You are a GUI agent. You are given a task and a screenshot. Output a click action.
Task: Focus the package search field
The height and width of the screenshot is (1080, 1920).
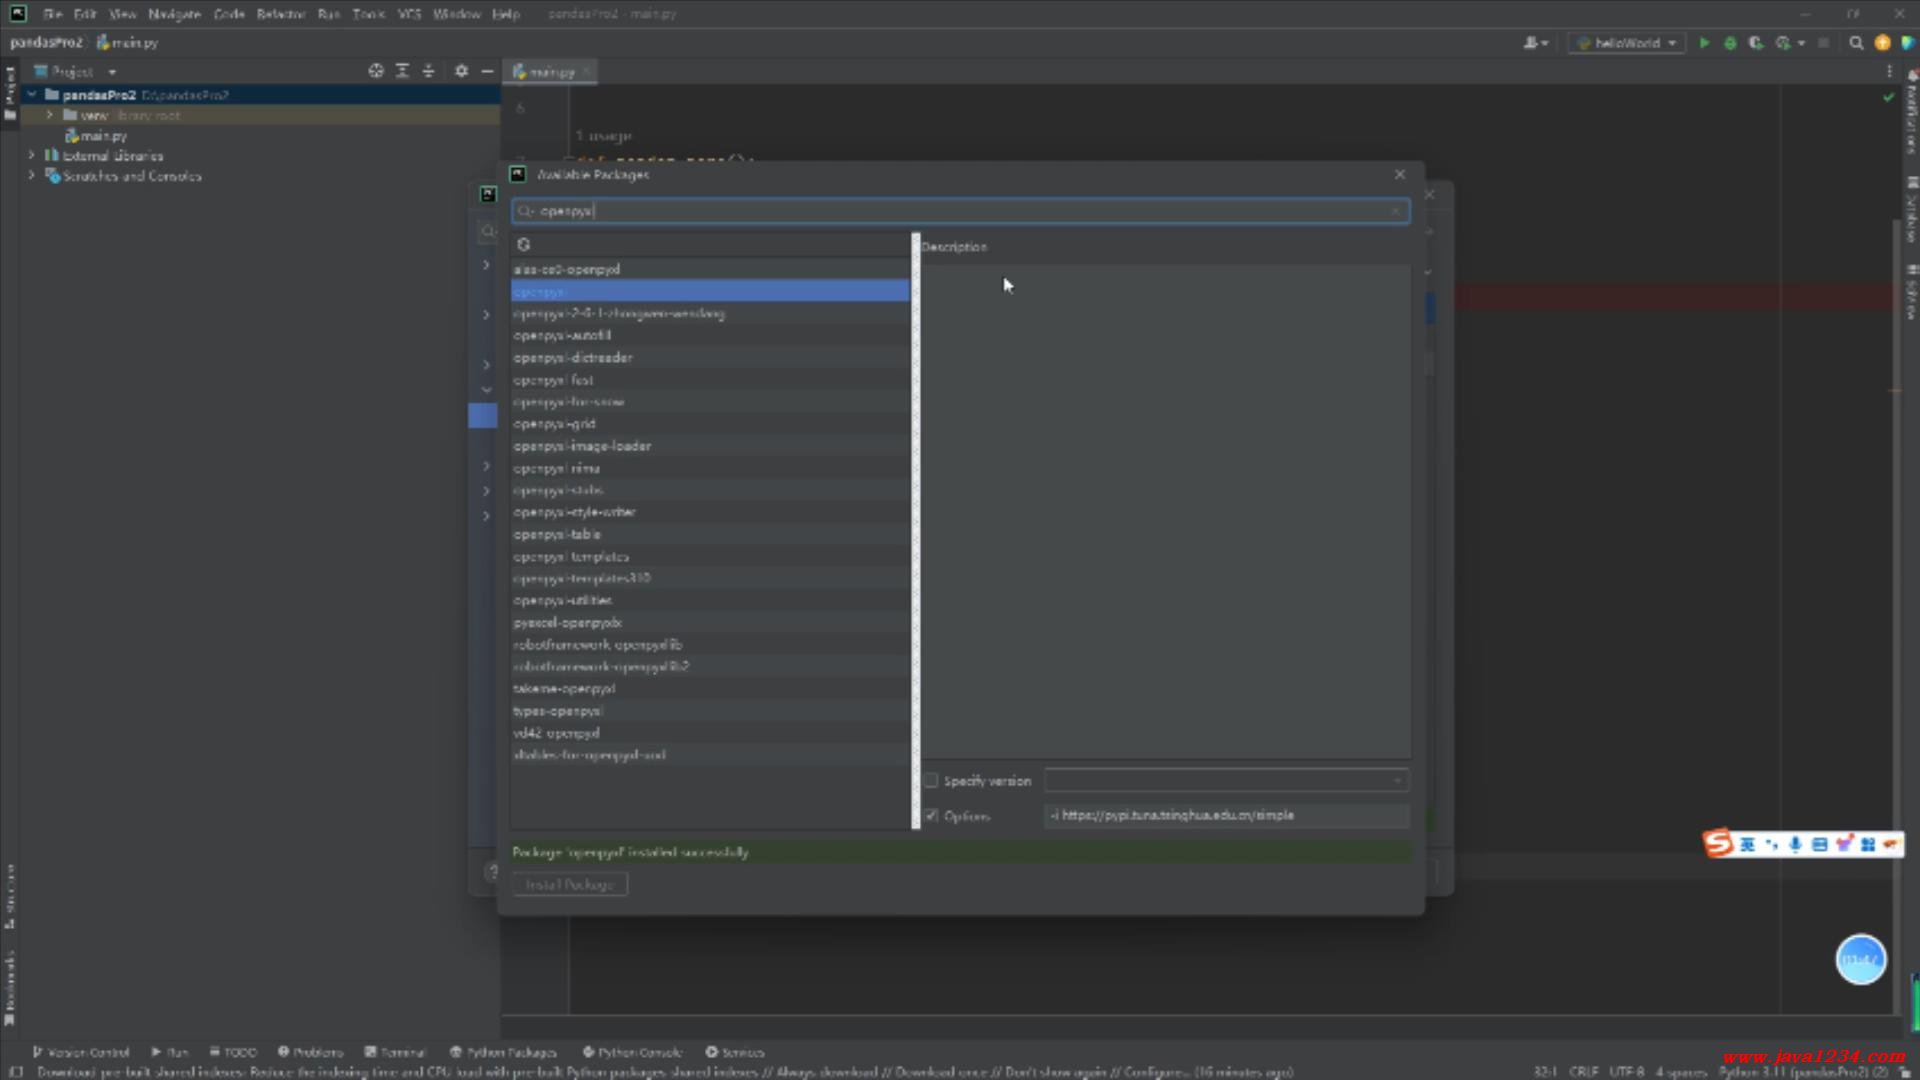[x=960, y=211]
